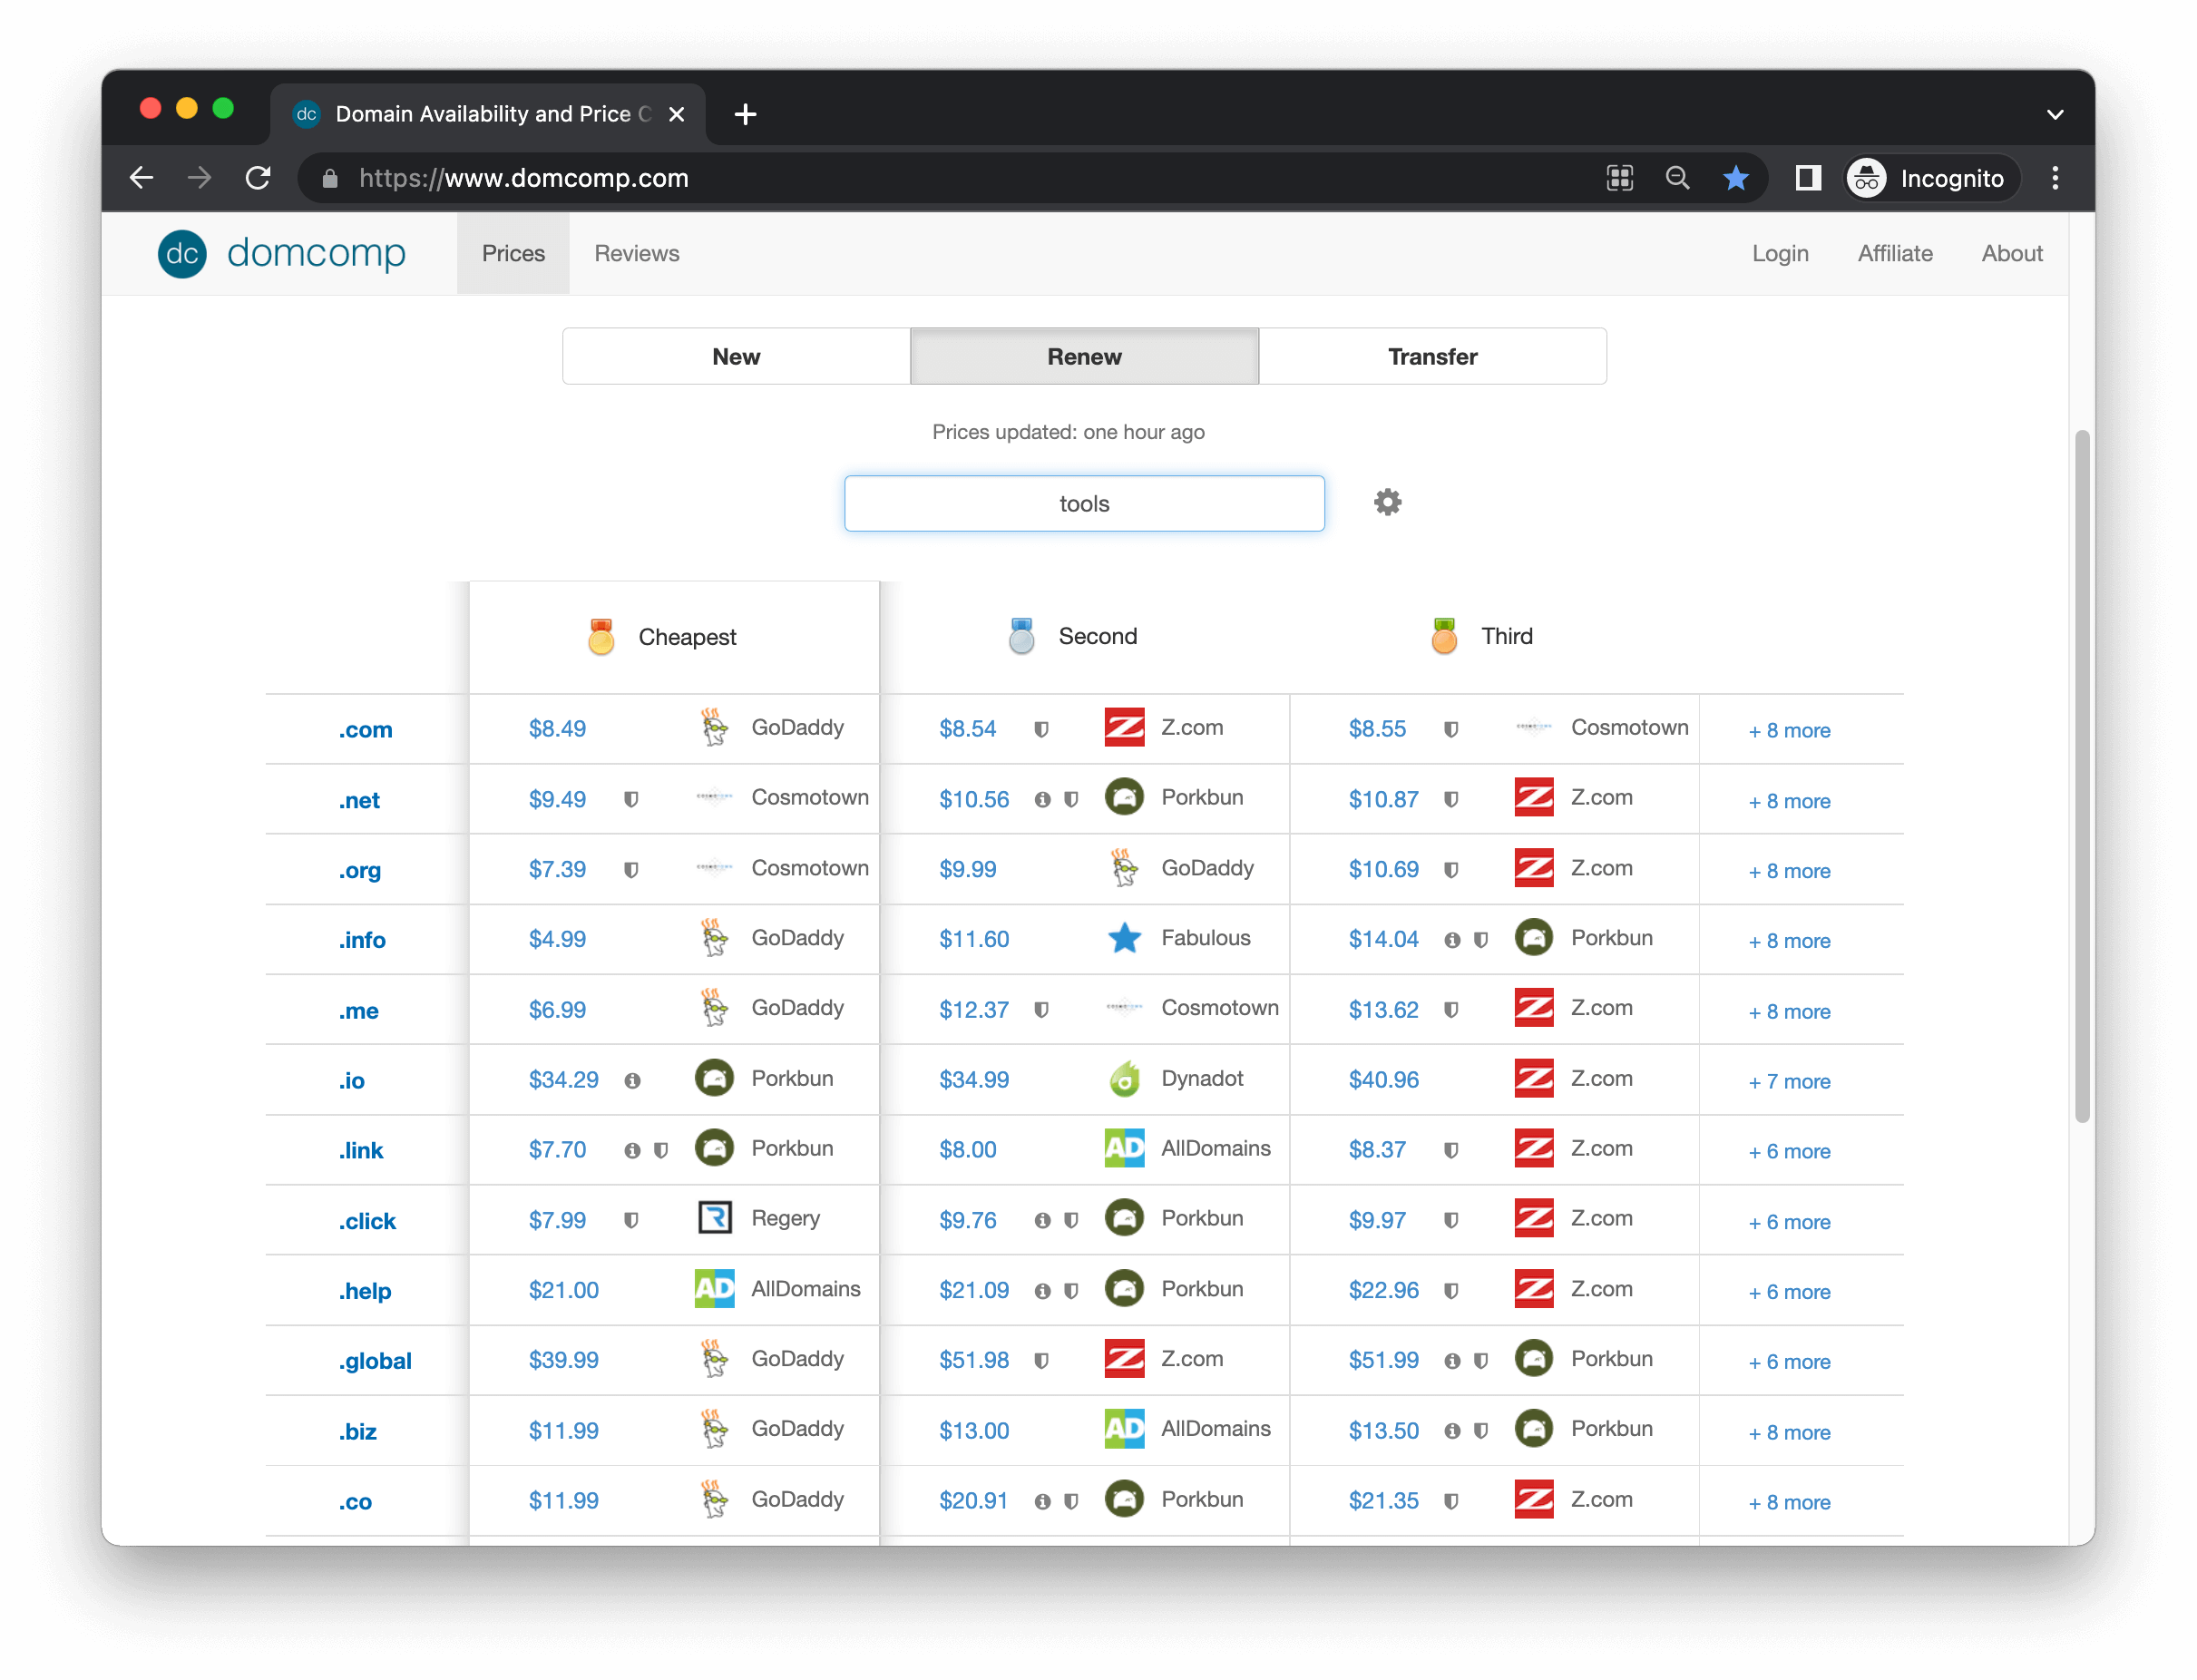This screenshot has width=2197, height=1680.
Task: Click the .io domain extension link
Action: pos(351,1081)
